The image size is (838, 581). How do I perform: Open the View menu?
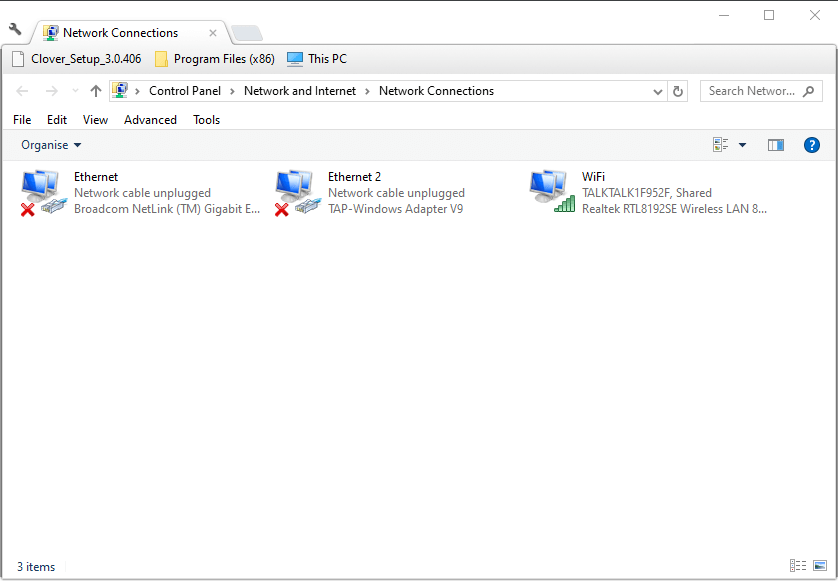(x=95, y=120)
